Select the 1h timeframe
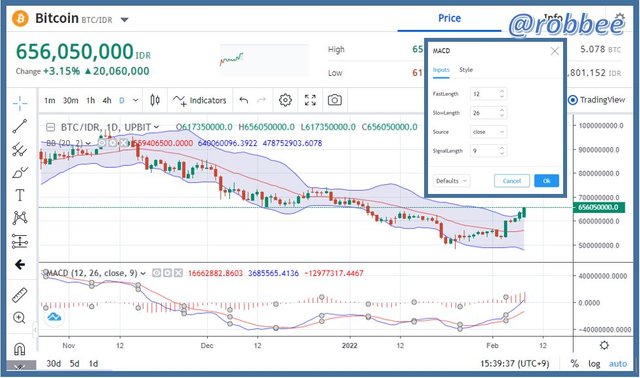This screenshot has height=378, width=640. click(x=91, y=100)
